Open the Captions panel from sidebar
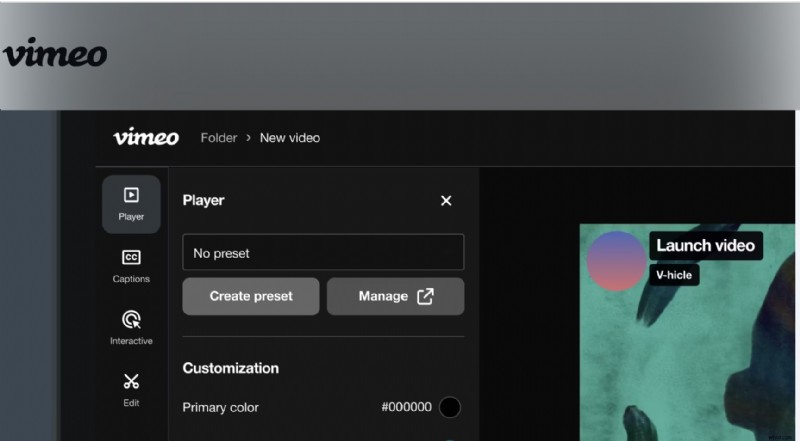 coord(131,266)
